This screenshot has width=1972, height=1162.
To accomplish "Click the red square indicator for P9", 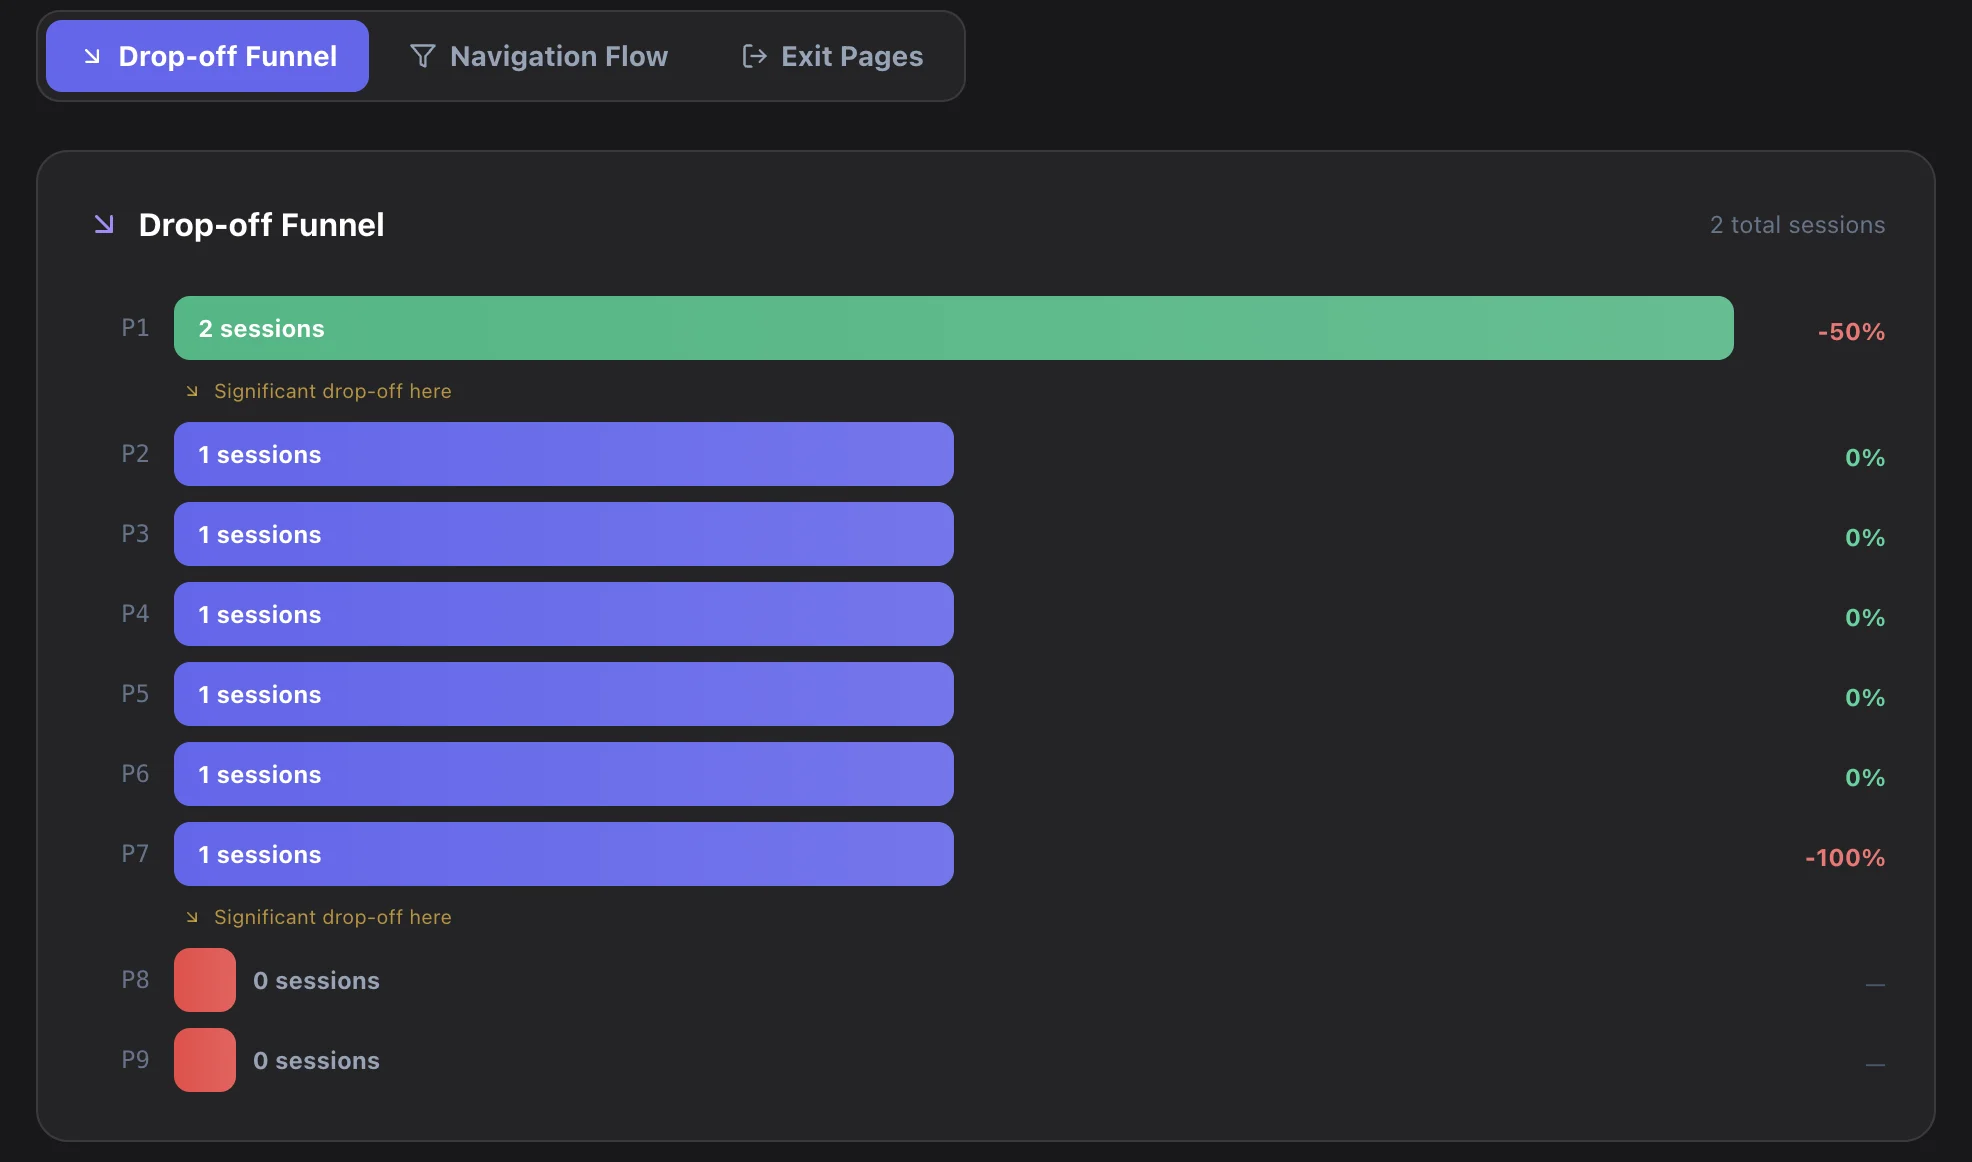I will (204, 1060).
